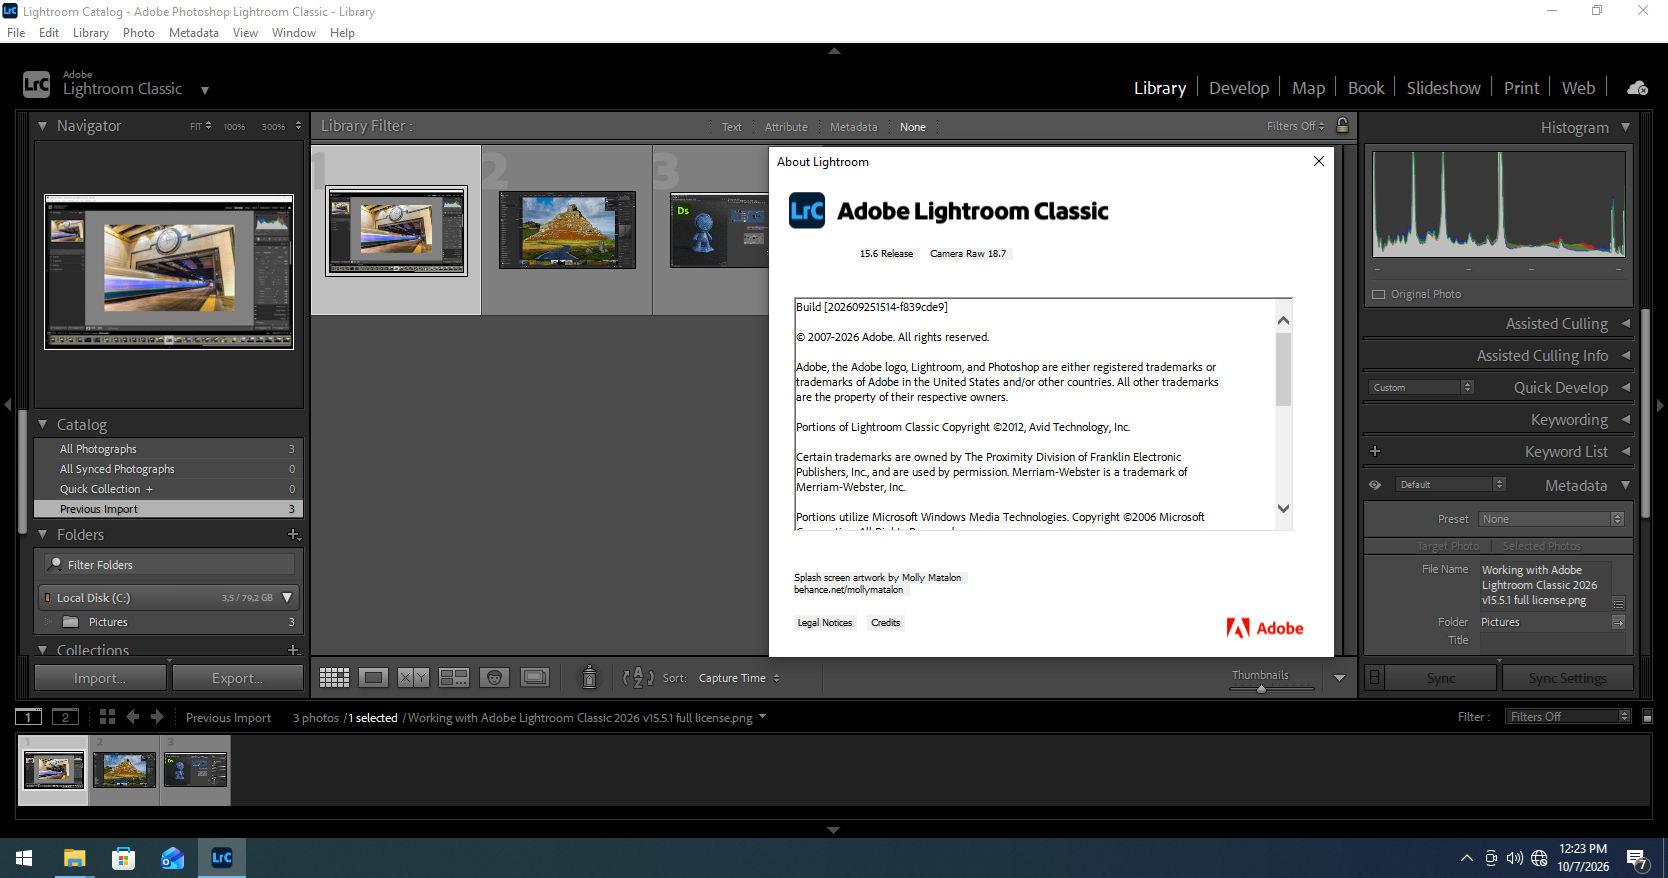The height and width of the screenshot is (878, 1668).
Task: Go forward with filmstrip right arrow
Action: pyautogui.click(x=157, y=717)
